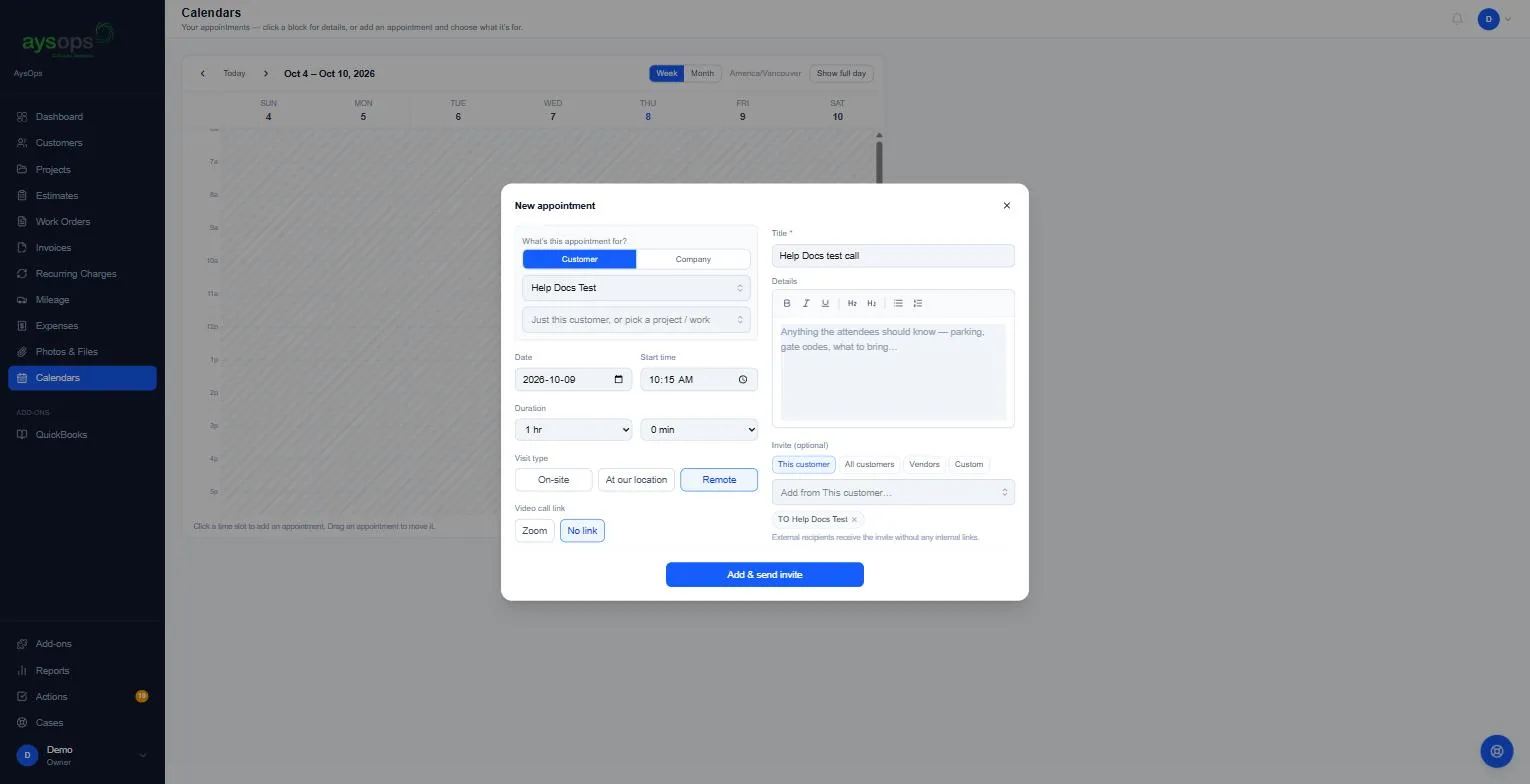
Task: Click the Title input field
Action: [x=893, y=256]
